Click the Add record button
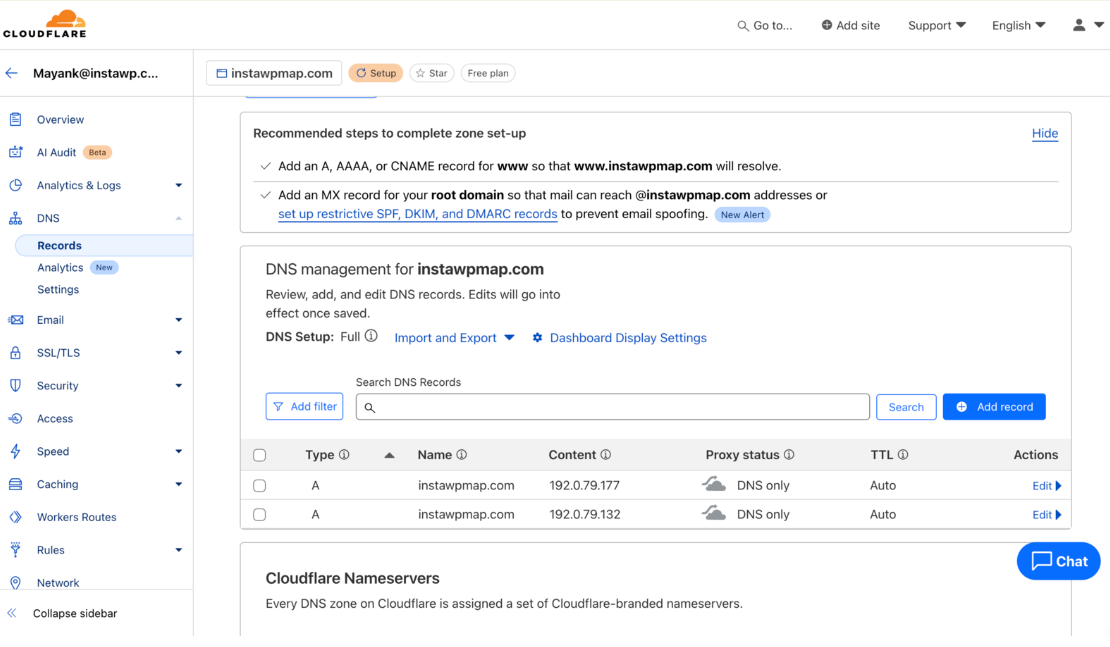The height and width of the screenshot is (647, 1110). pos(994,406)
